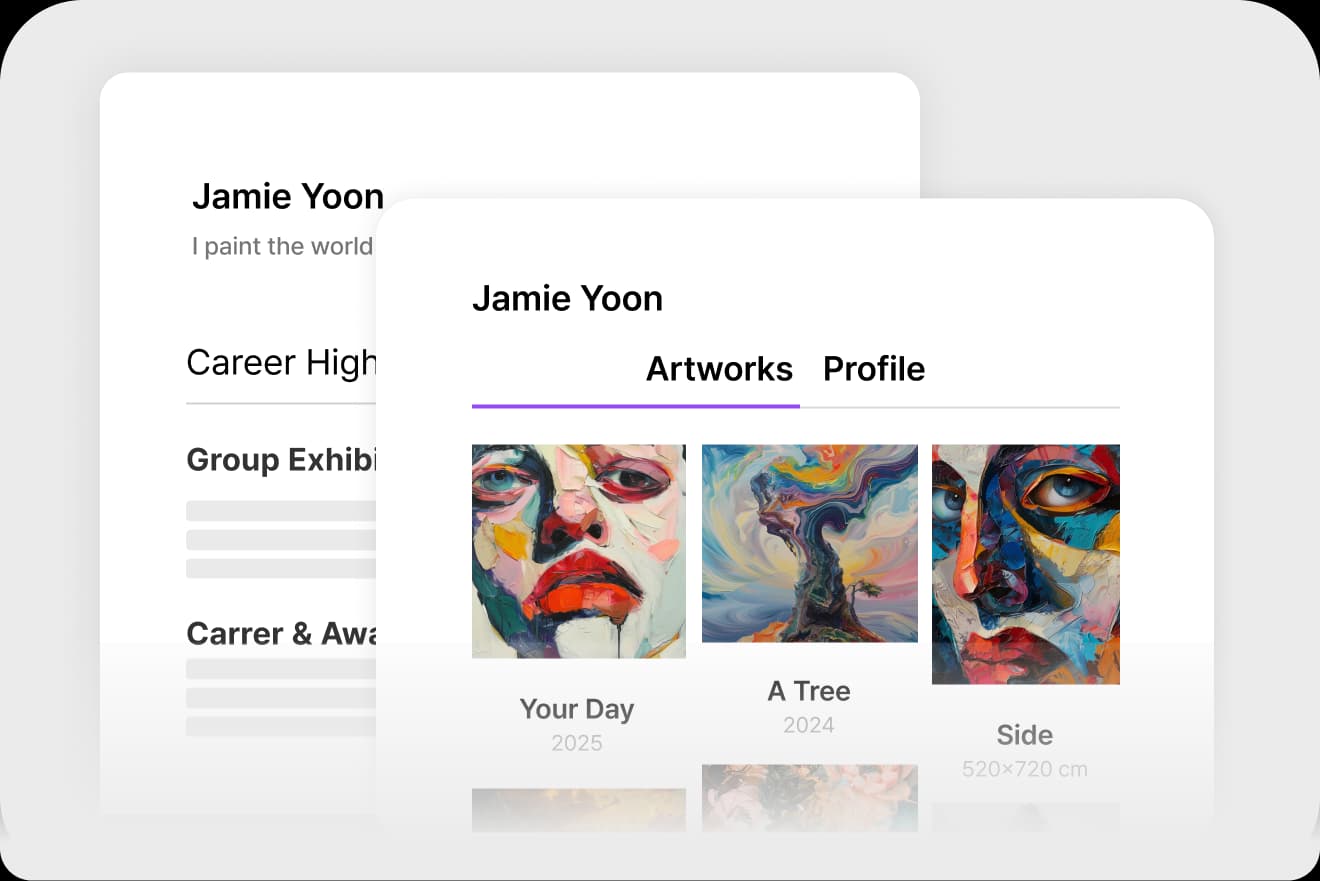Click the Side artwork title
Viewport: 1320px width, 881px height.
[1025, 735]
